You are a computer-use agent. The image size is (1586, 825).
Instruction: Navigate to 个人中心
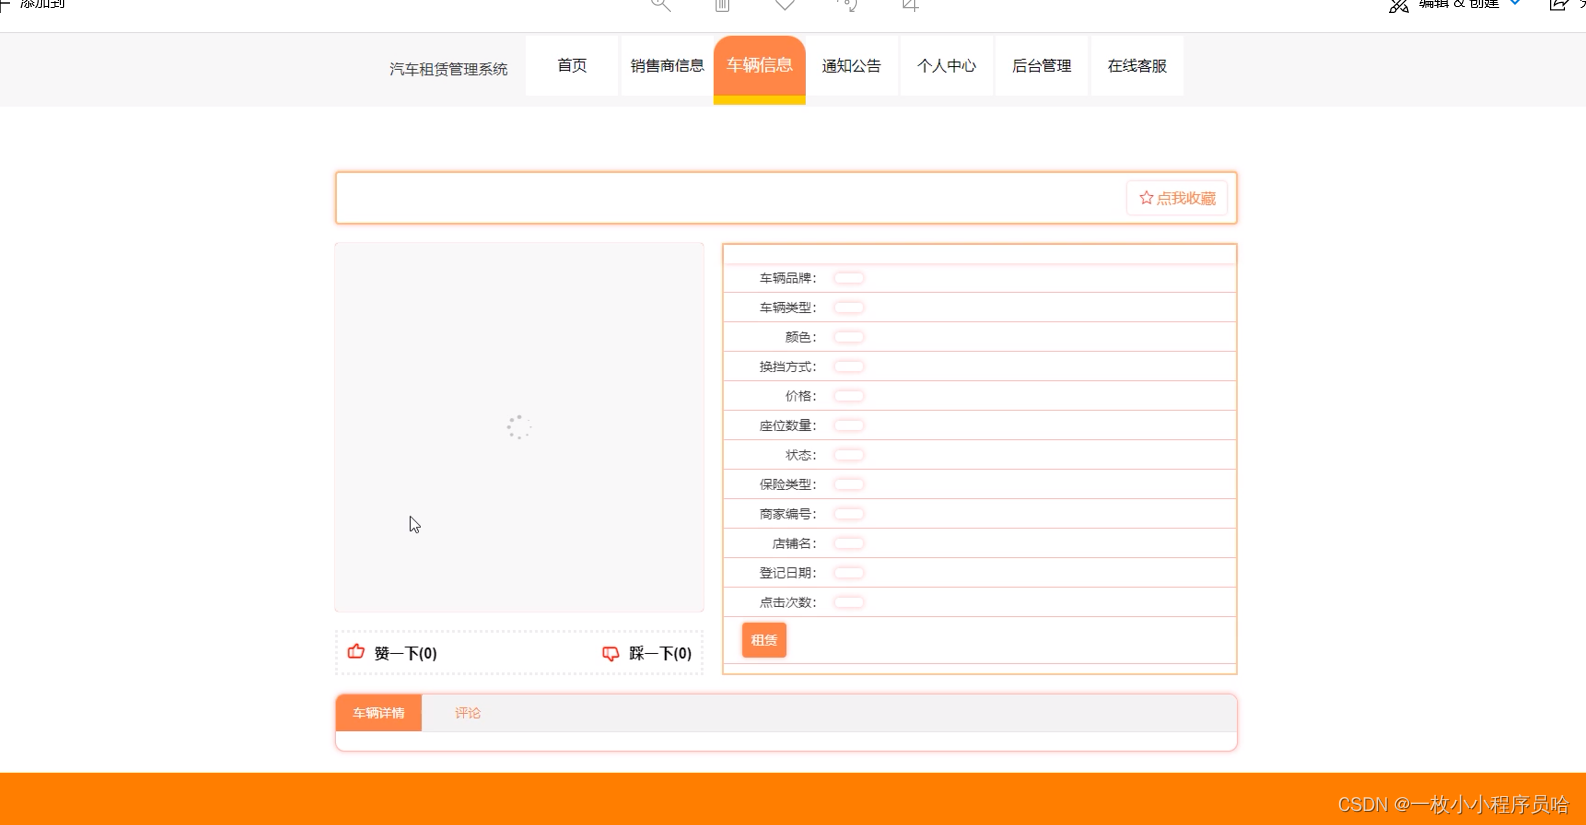(x=947, y=65)
